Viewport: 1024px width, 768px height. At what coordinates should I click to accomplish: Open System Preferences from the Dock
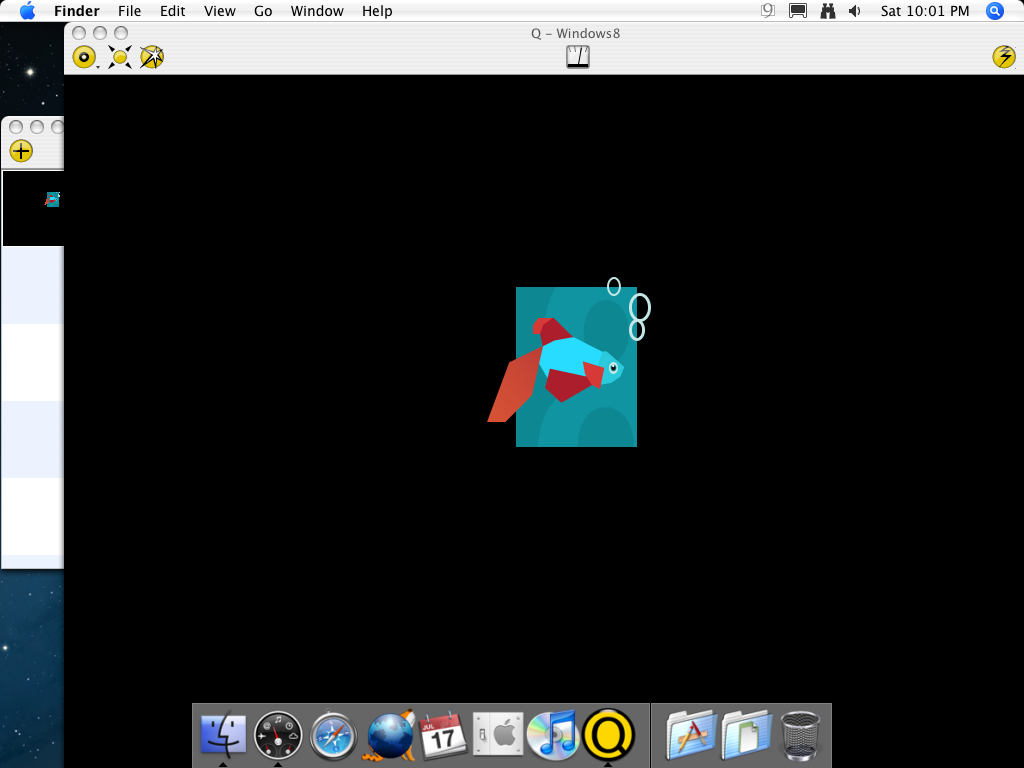click(x=498, y=734)
